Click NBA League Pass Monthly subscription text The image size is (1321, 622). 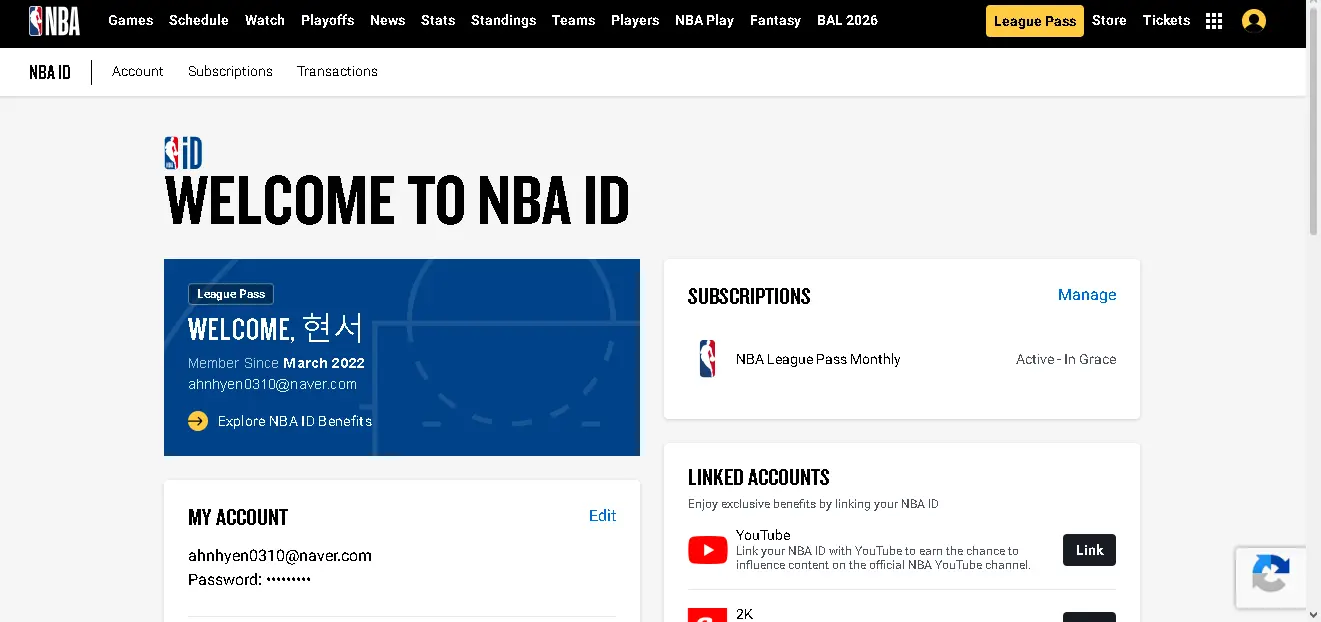click(x=818, y=359)
